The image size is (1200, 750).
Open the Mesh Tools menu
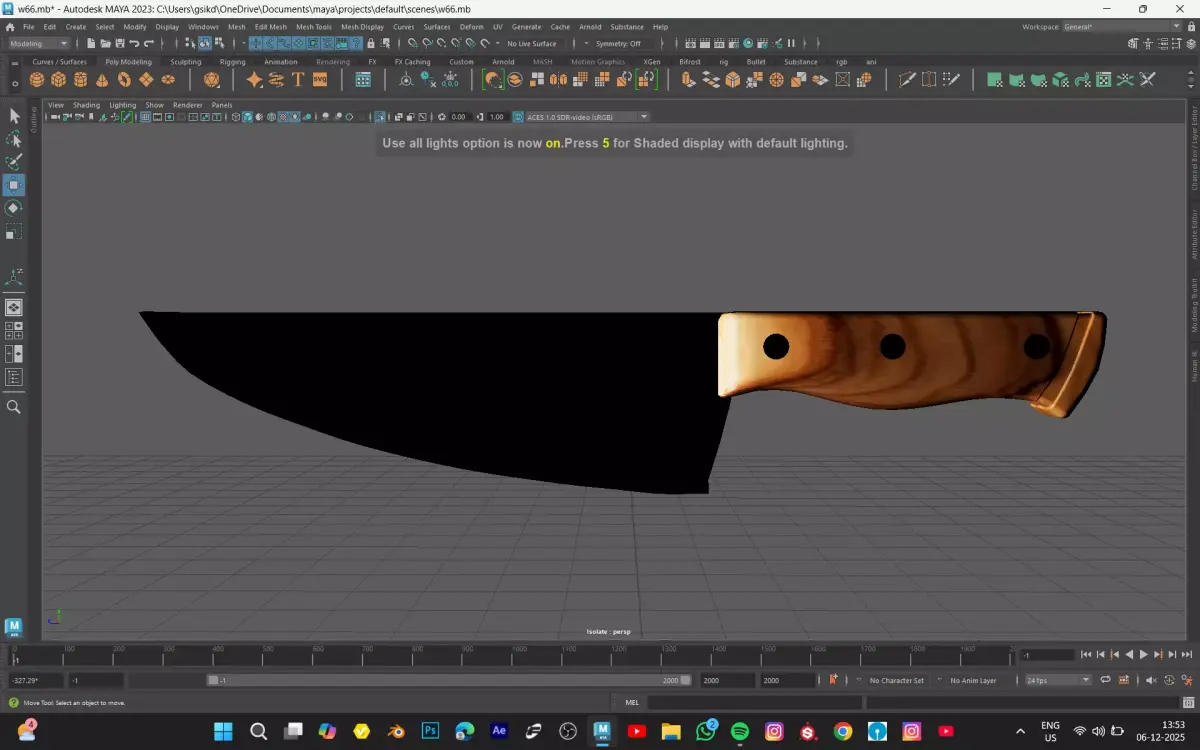click(313, 27)
